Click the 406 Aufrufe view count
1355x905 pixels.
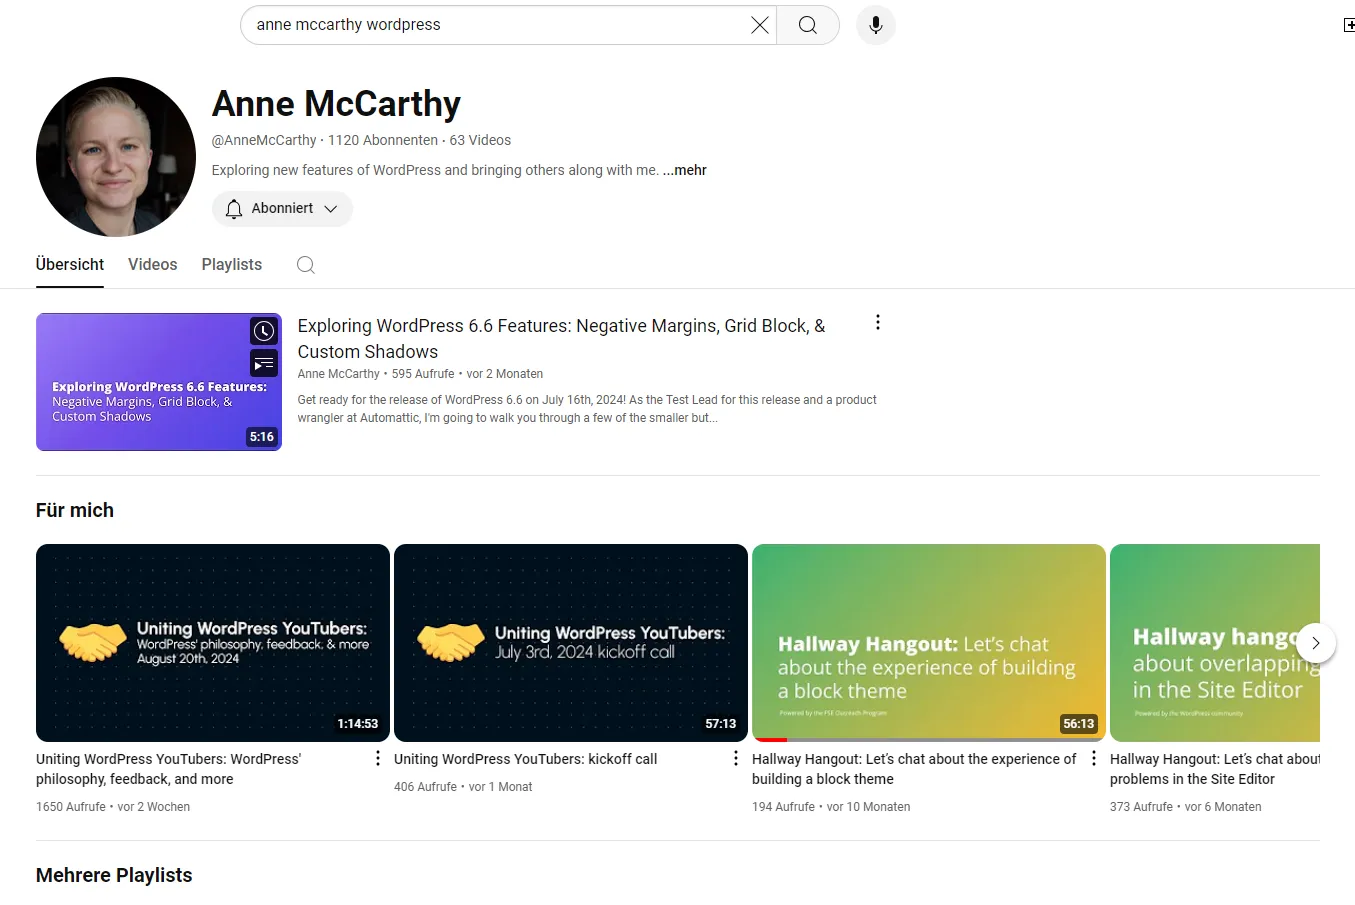point(425,787)
